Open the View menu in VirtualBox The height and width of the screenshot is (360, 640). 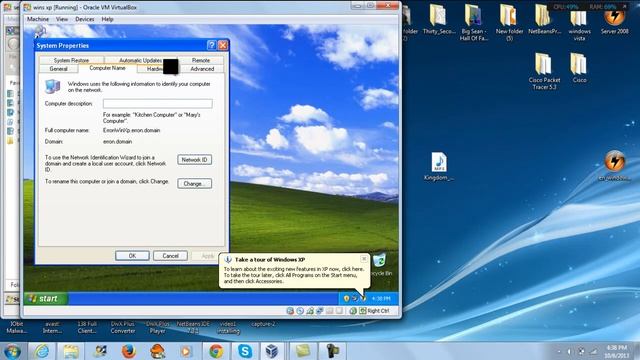(62, 19)
